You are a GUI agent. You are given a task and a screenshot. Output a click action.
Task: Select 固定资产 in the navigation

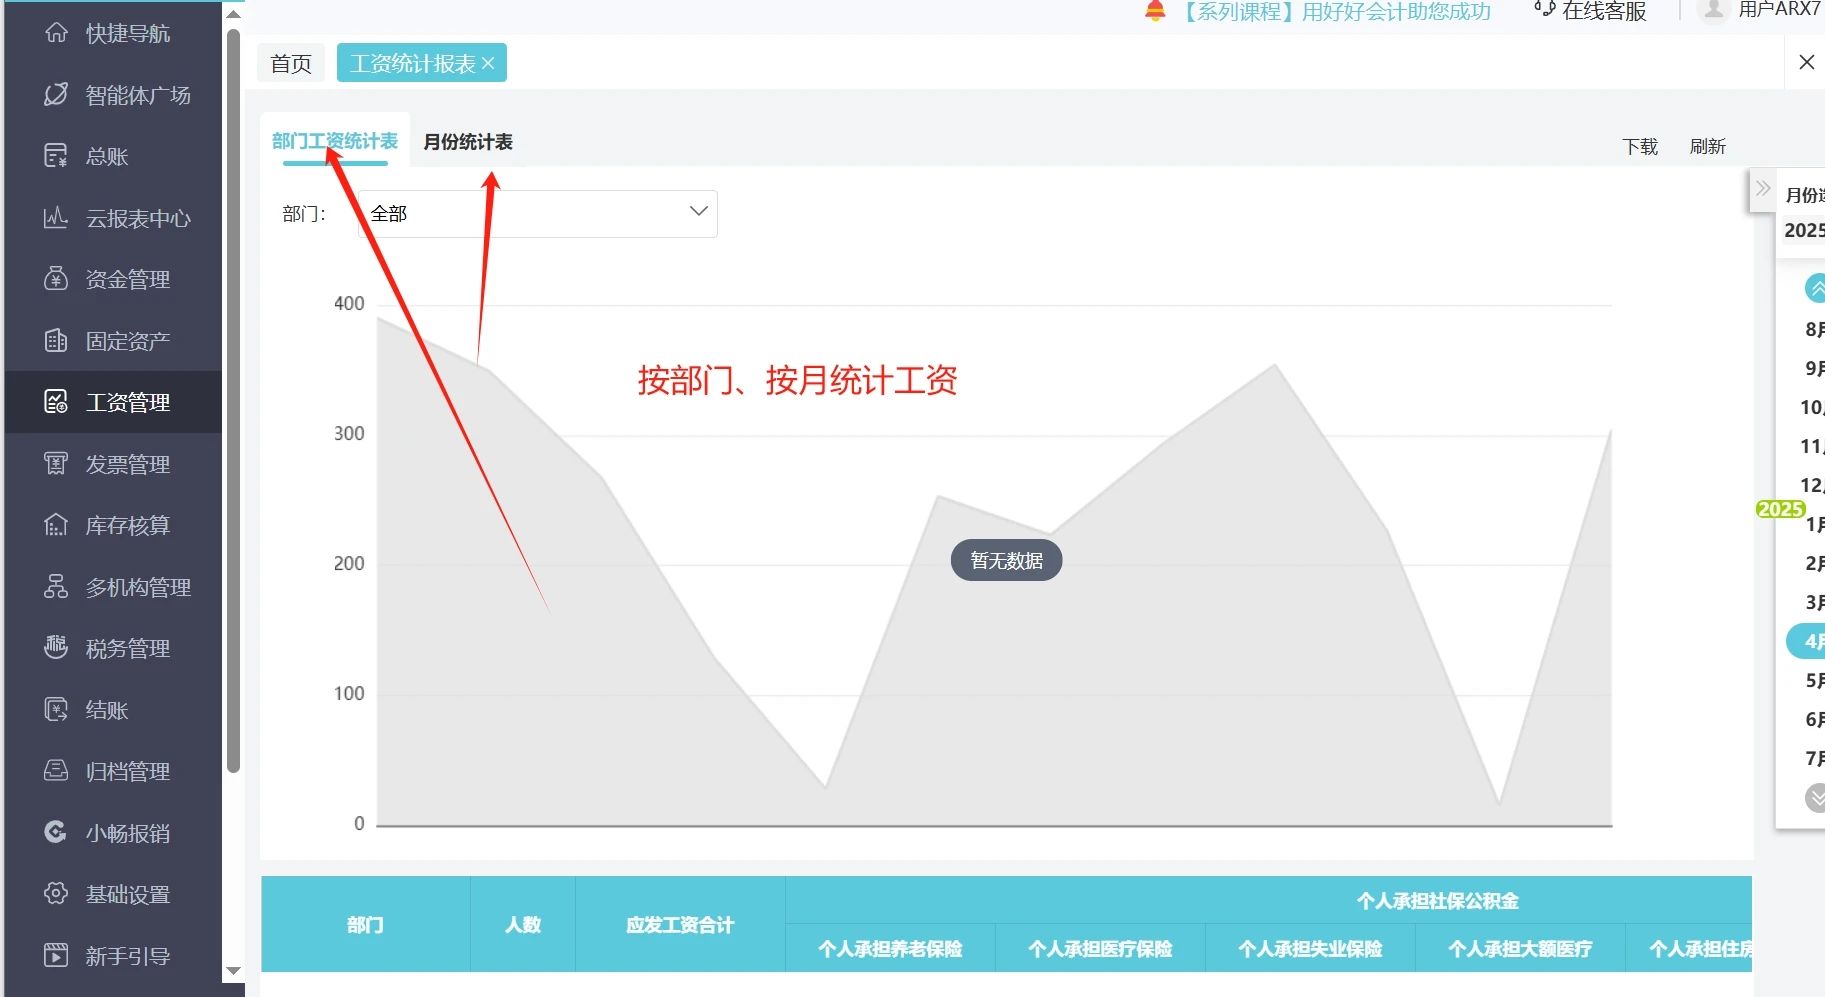click(126, 340)
